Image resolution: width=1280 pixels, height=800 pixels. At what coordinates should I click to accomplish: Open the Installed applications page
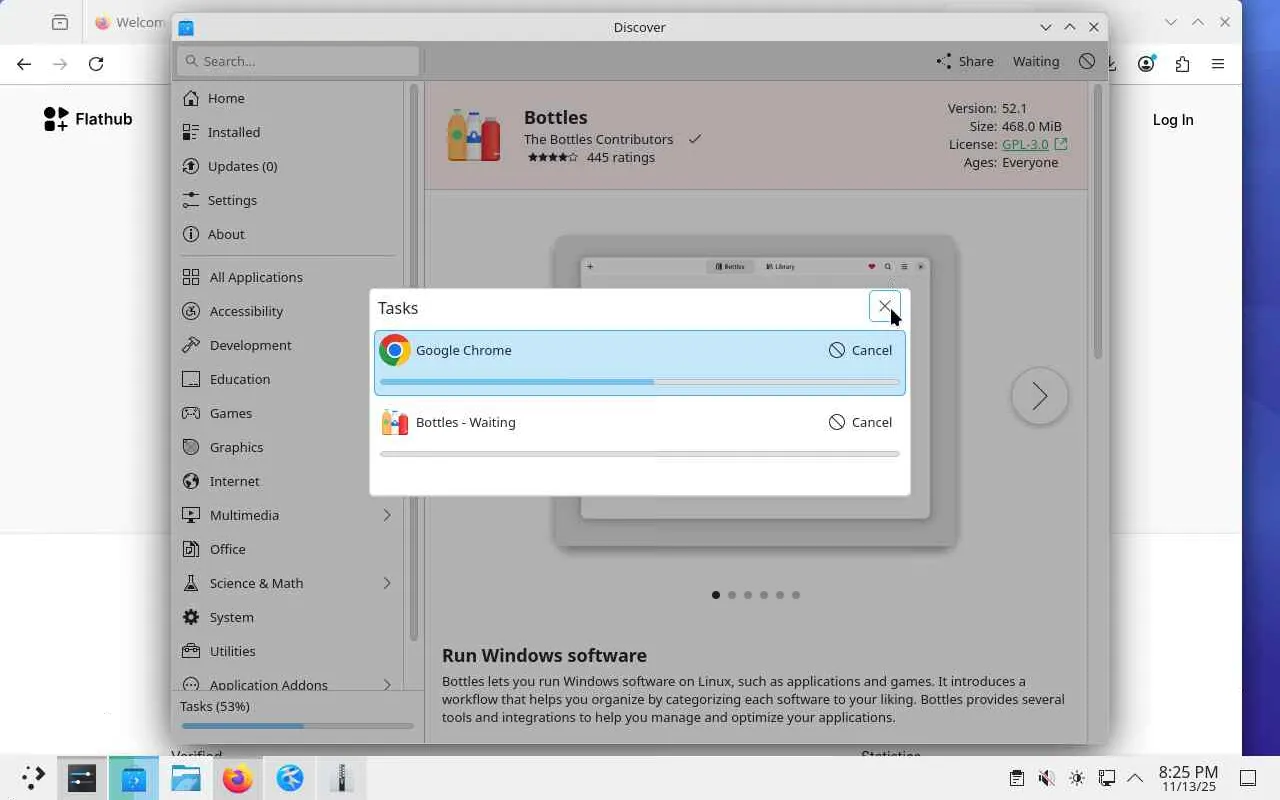click(290, 132)
